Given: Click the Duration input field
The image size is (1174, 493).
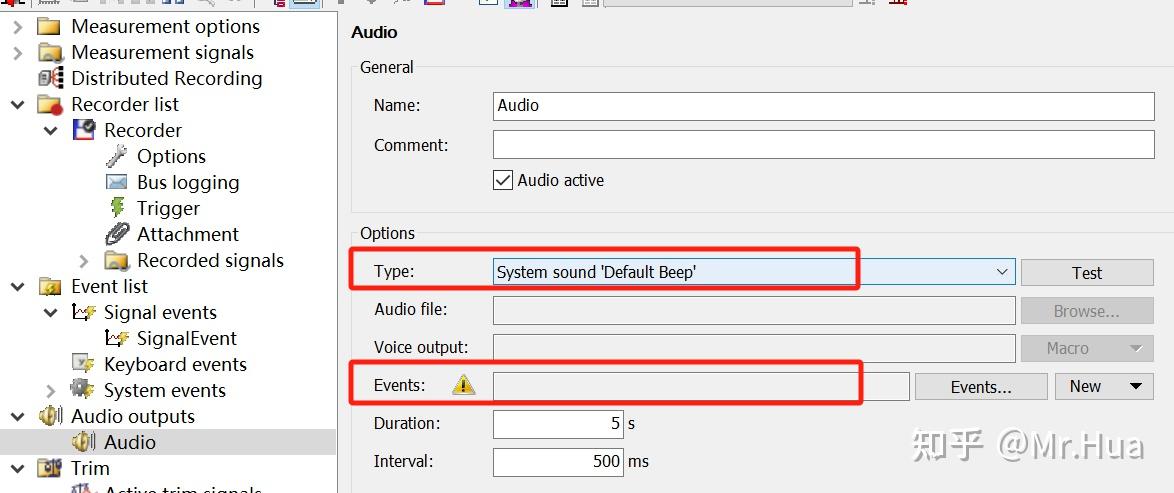Looking at the screenshot, I should coord(558,423).
